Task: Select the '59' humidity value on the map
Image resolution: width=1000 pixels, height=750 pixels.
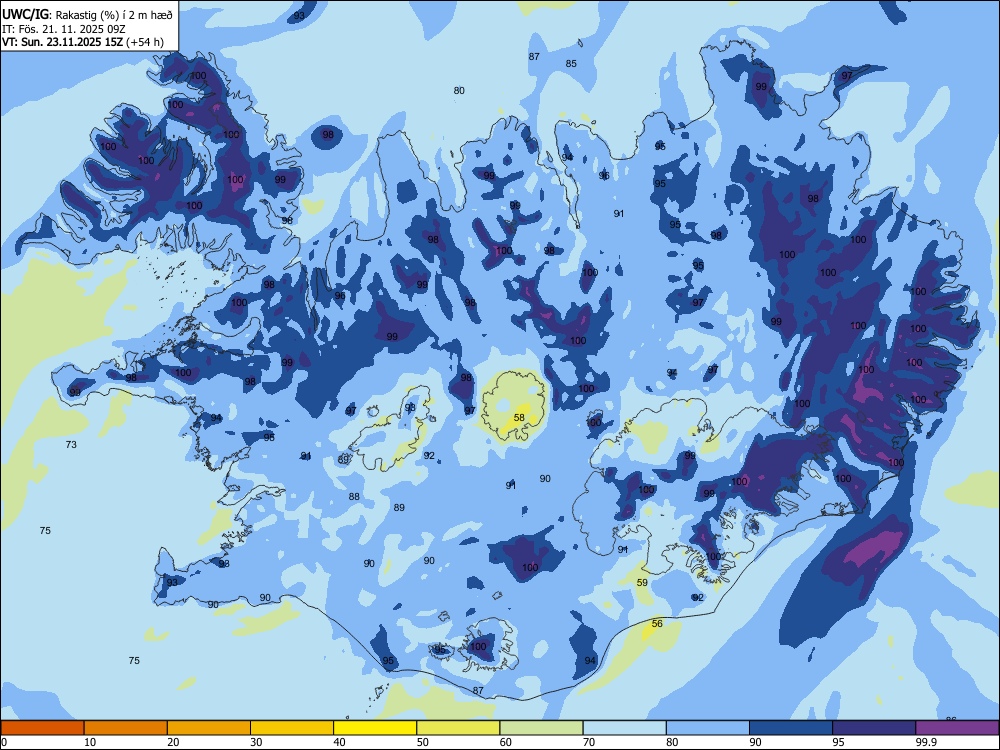Action: point(642,582)
